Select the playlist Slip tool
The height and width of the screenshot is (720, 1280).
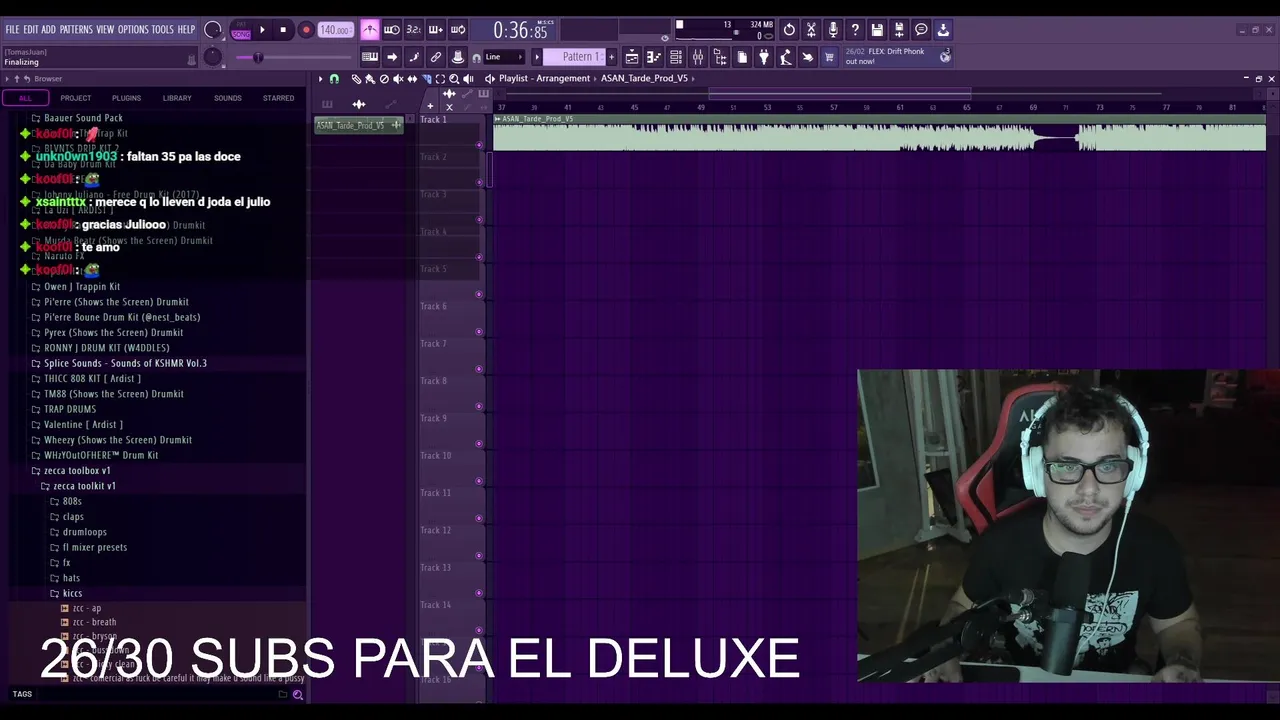412,79
